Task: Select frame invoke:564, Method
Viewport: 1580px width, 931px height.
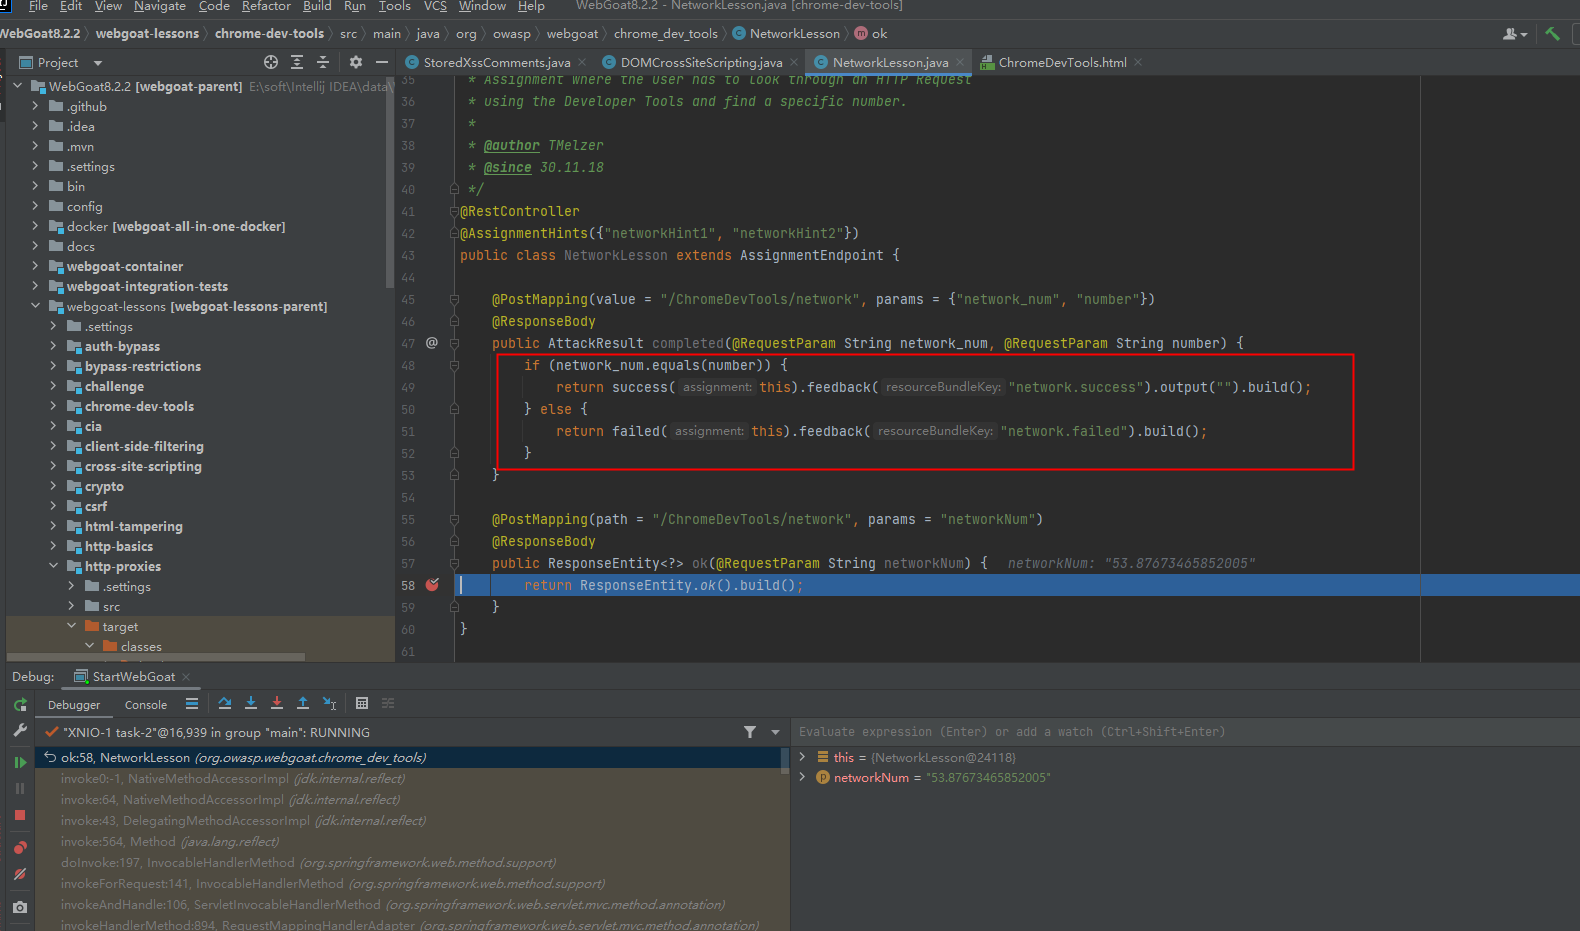Action: [409, 841]
